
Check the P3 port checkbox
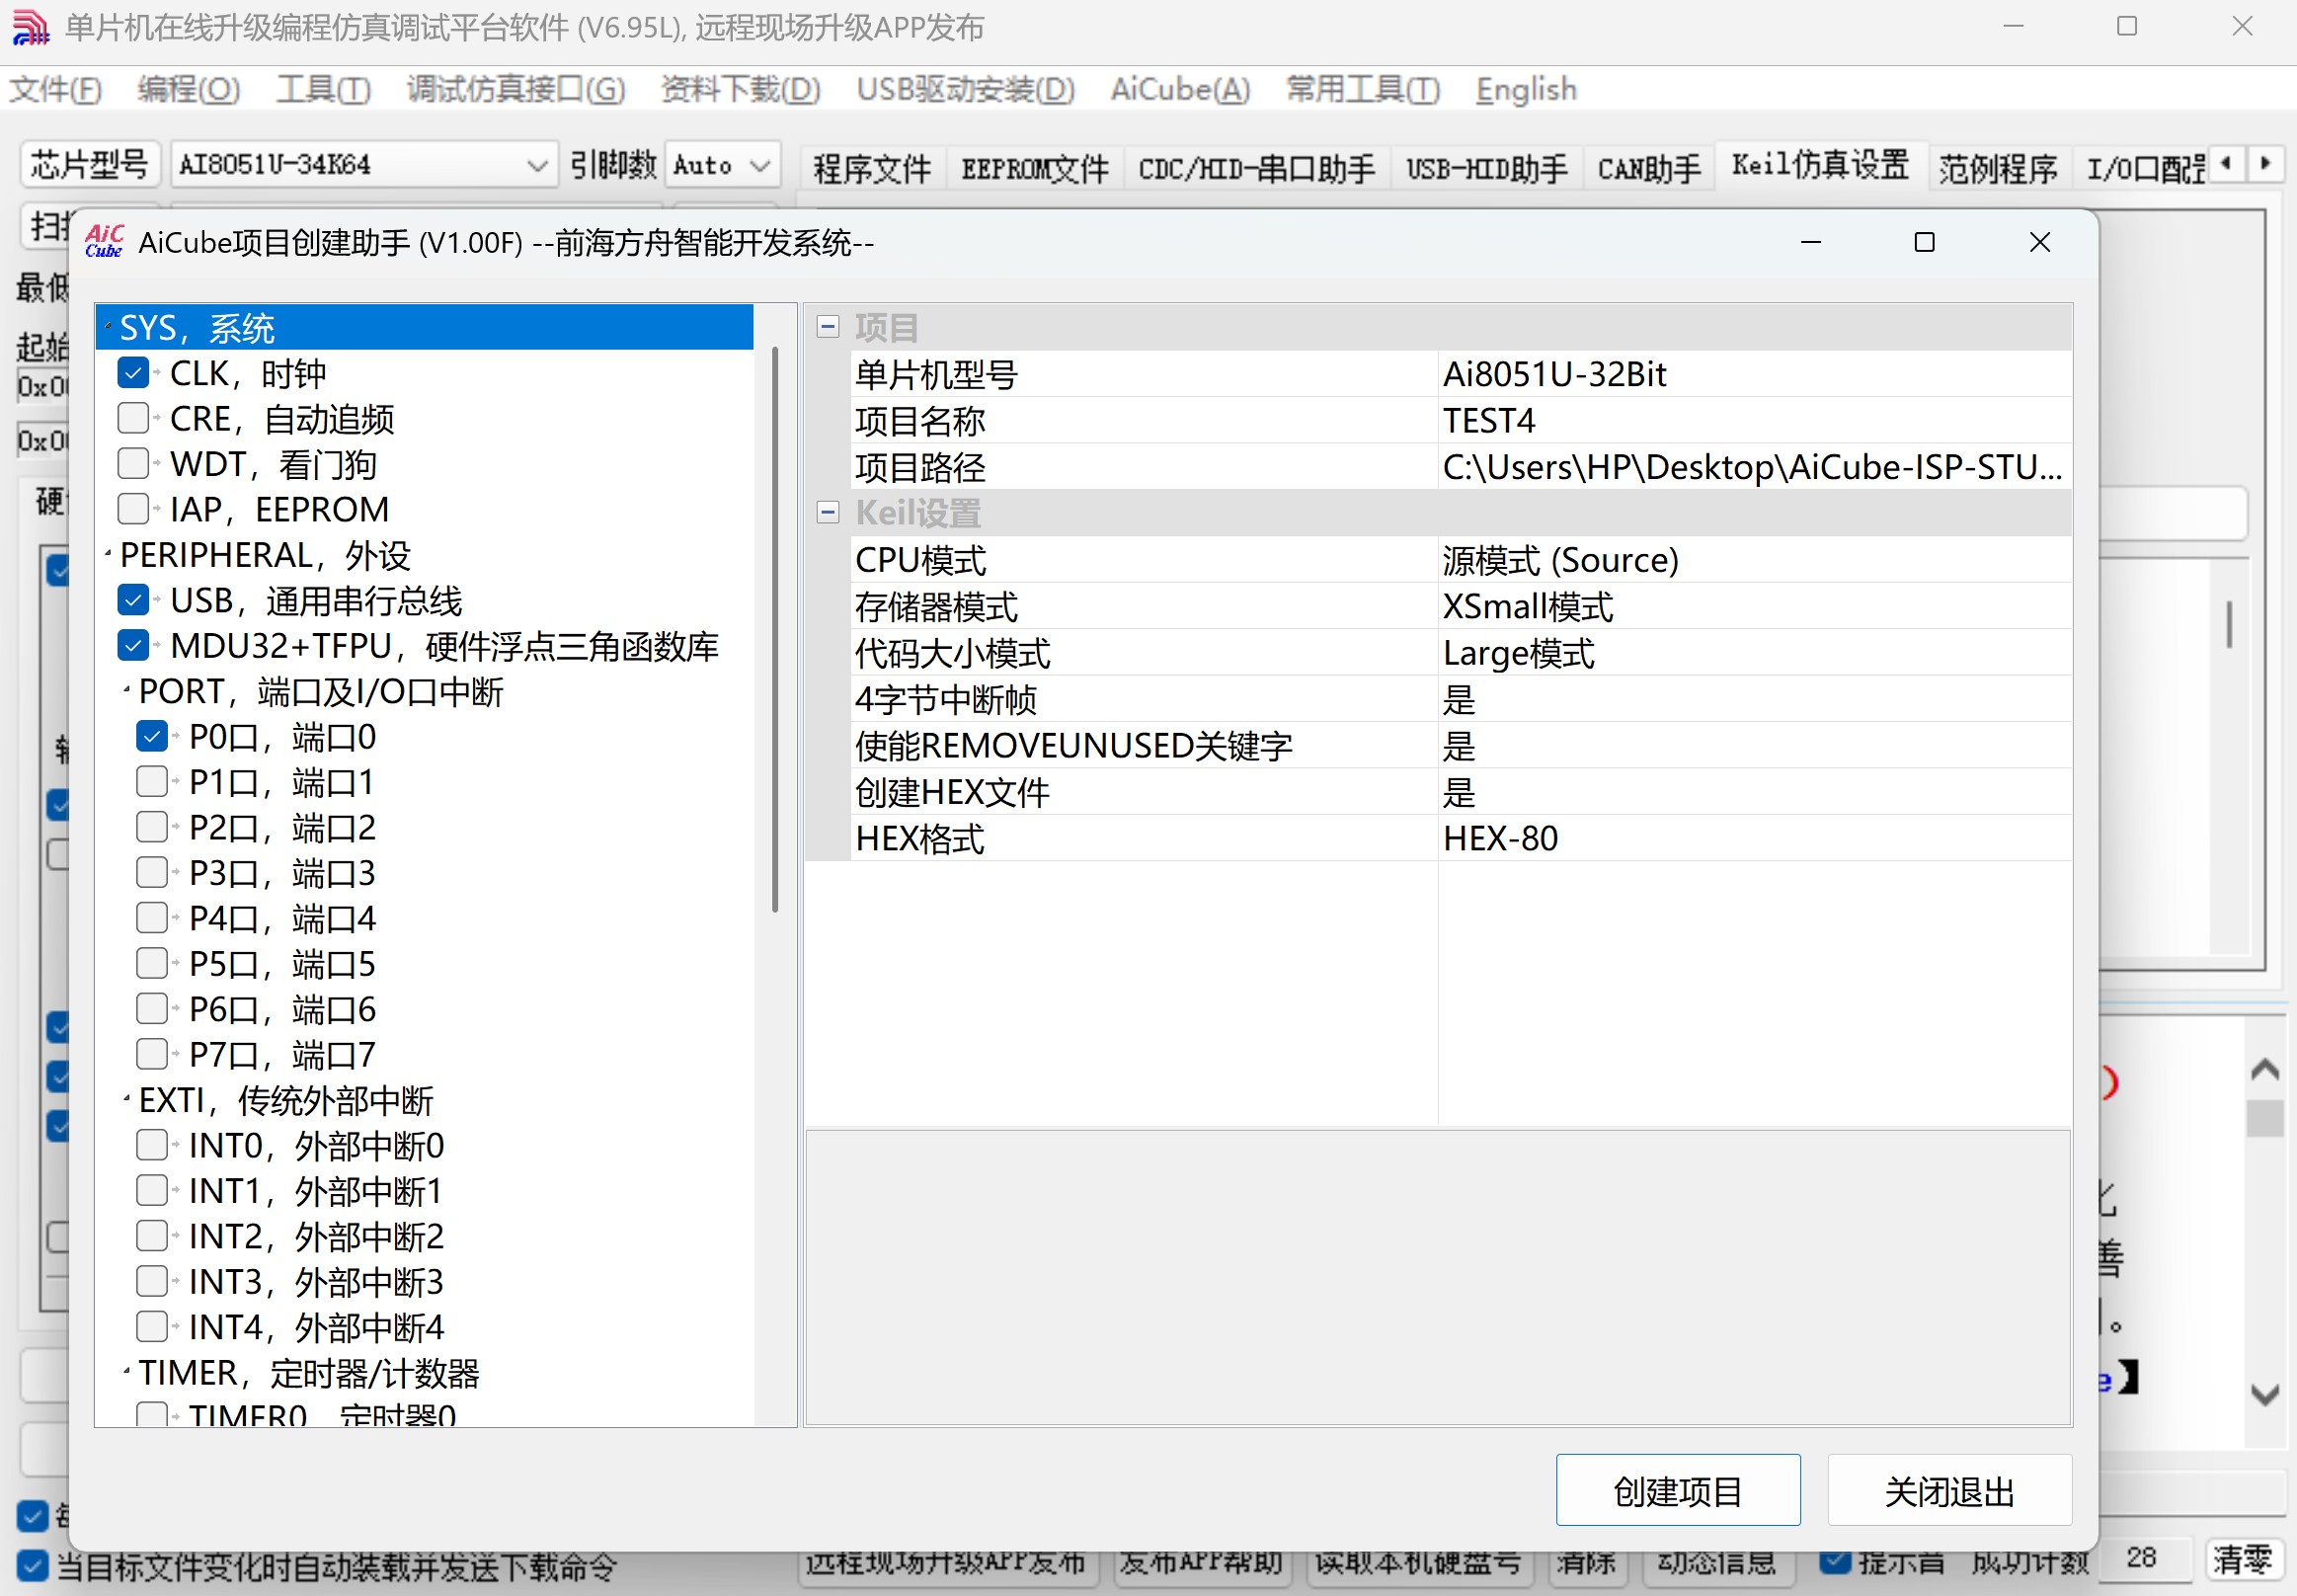point(152,873)
